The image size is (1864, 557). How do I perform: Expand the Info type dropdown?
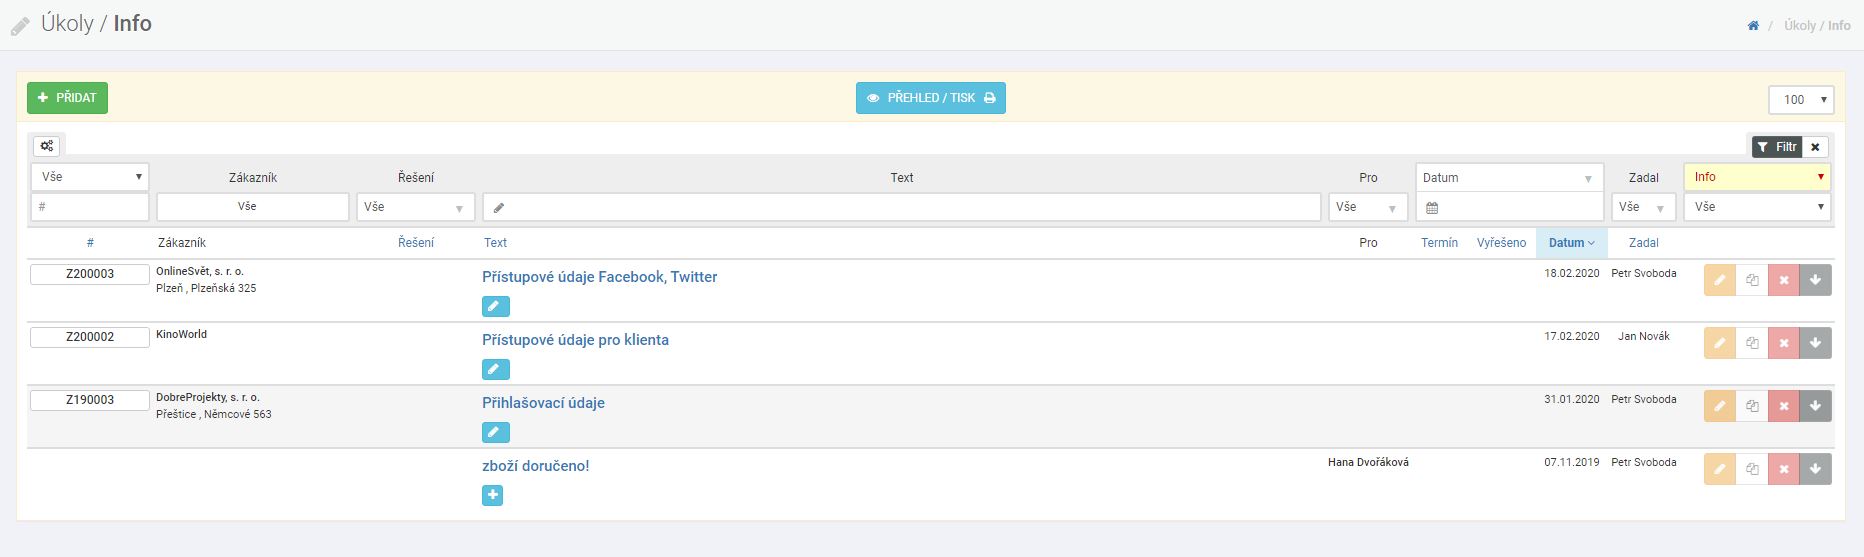(x=1757, y=177)
